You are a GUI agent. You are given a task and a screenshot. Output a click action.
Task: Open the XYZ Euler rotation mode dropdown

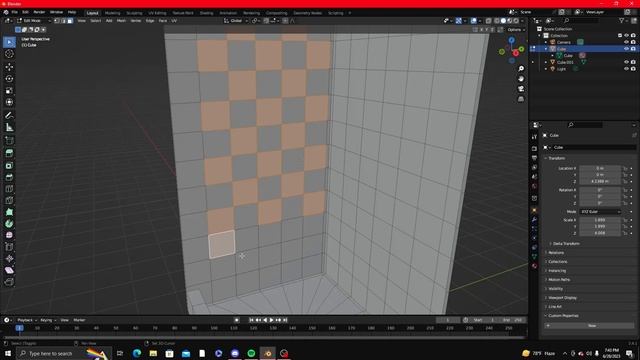click(600, 211)
